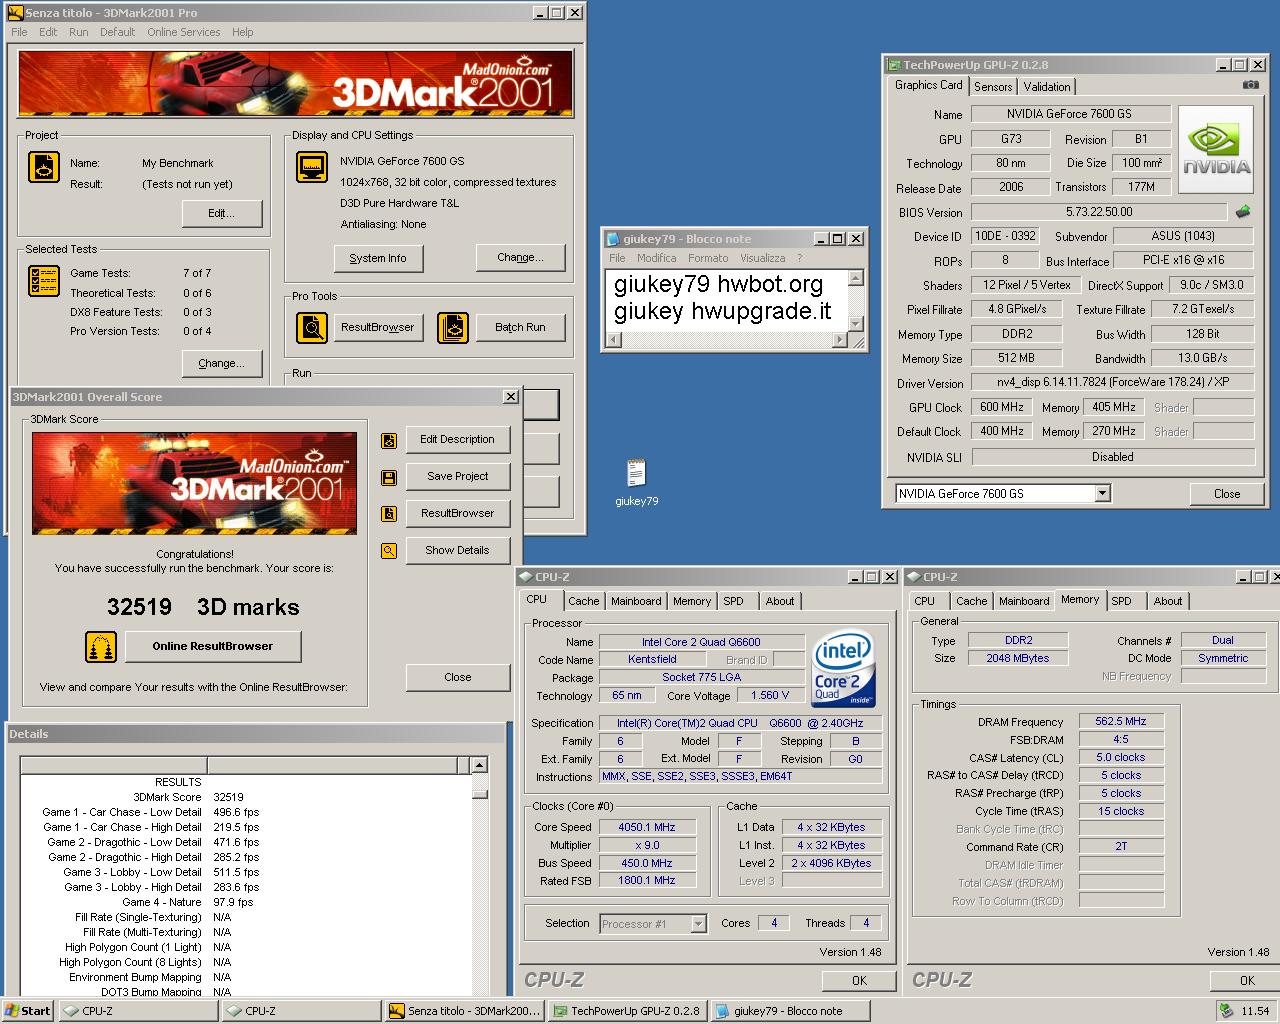
Task: Click the Batch Run icon in Pro Tools
Action: pyautogui.click(x=453, y=327)
